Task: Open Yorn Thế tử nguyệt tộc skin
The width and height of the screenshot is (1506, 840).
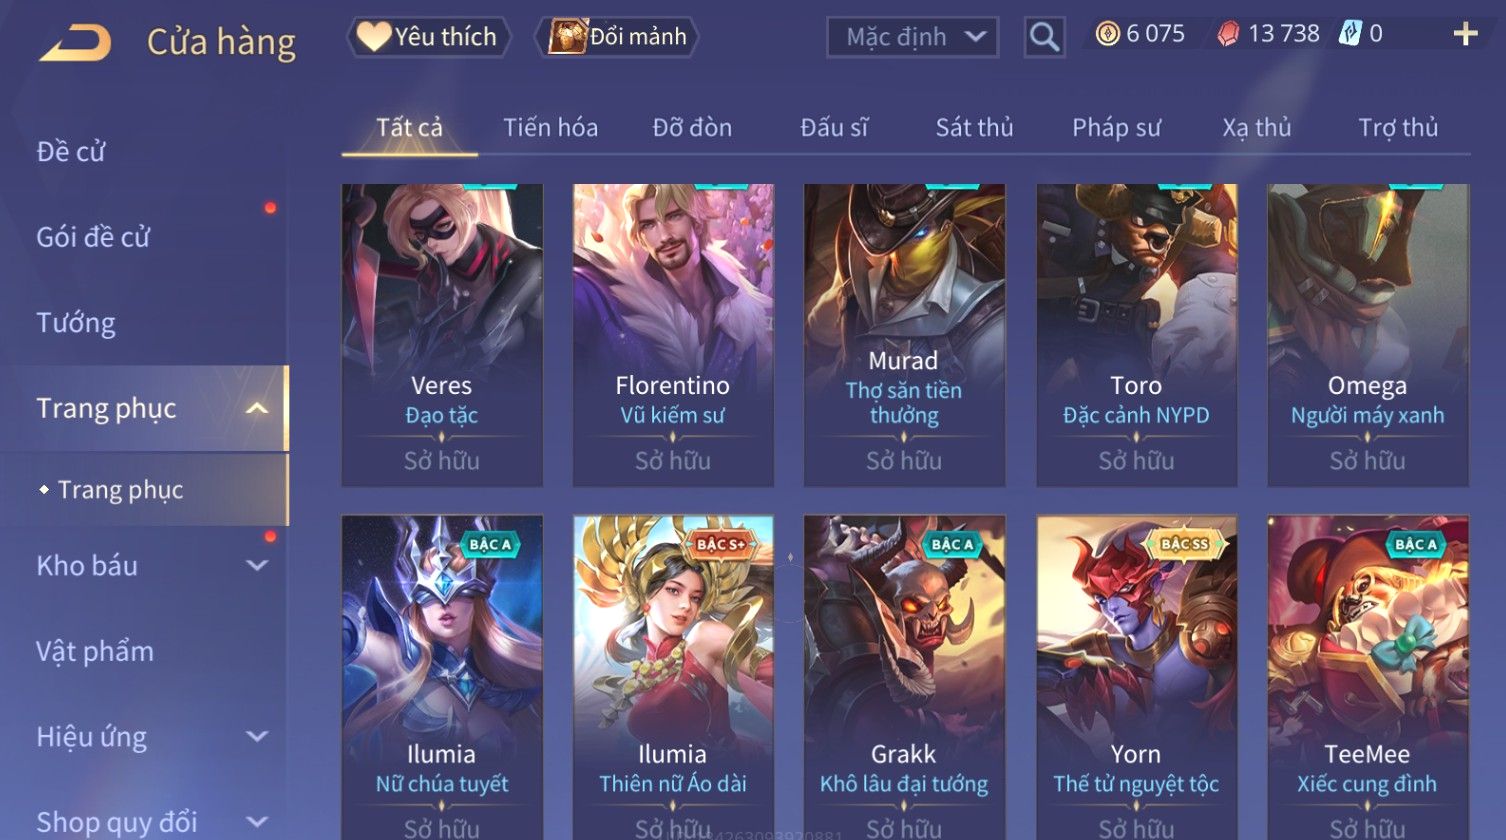Action: (1136, 677)
